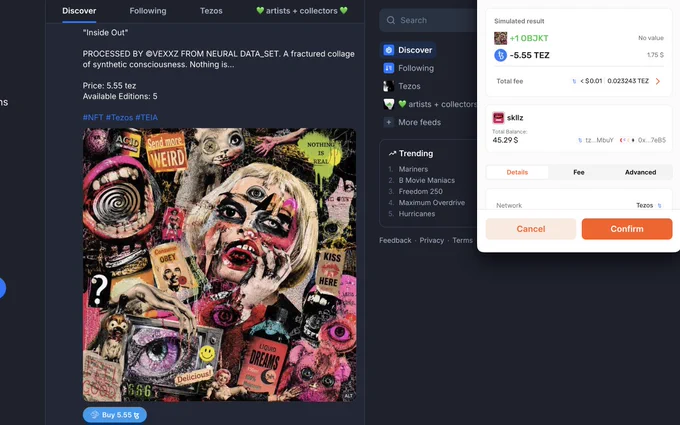Open trending topic Hurricanes
This screenshot has height=425, width=680.
(417, 214)
